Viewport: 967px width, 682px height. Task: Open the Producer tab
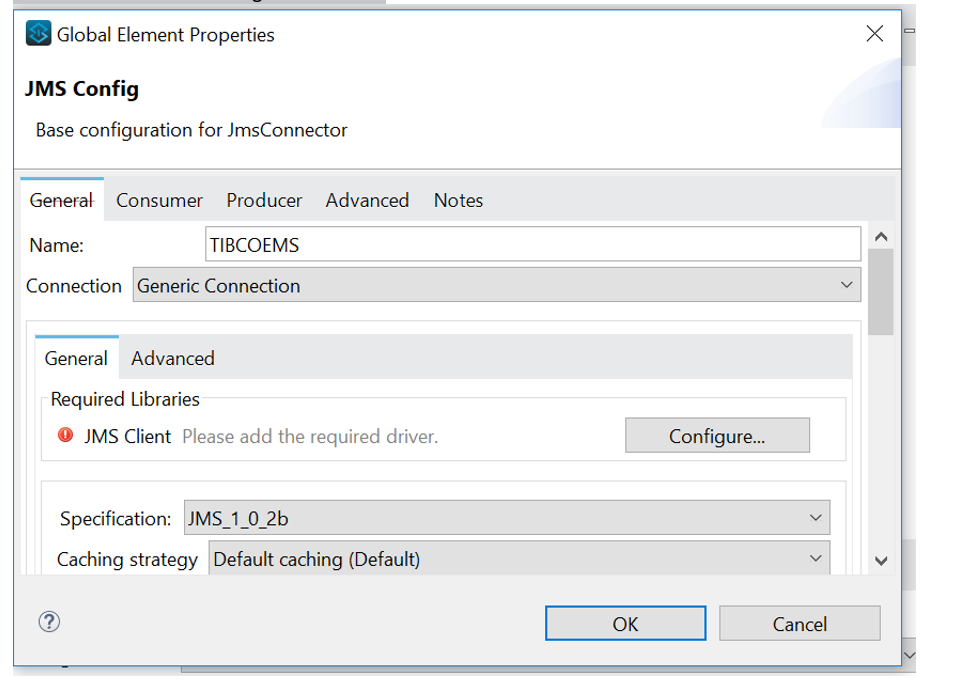tap(264, 200)
